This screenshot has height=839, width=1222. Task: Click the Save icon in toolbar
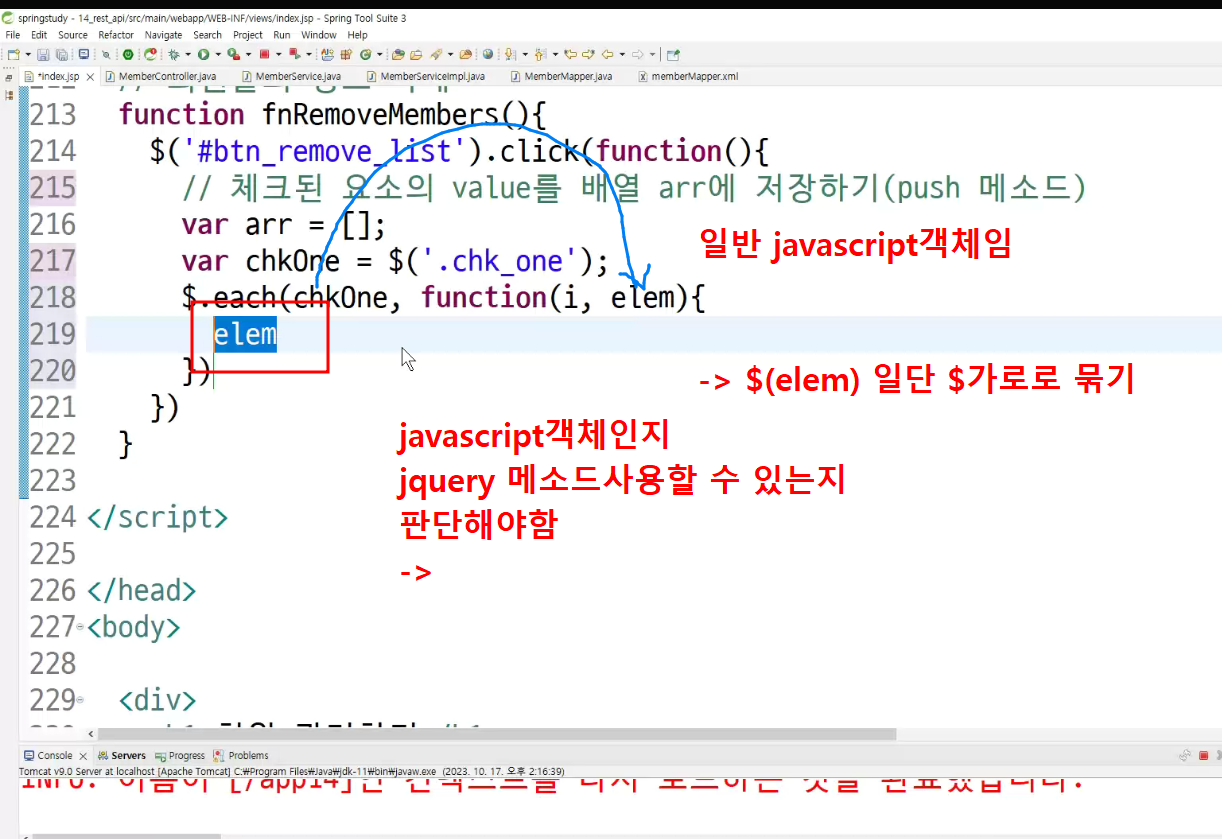pyautogui.click(x=43, y=54)
